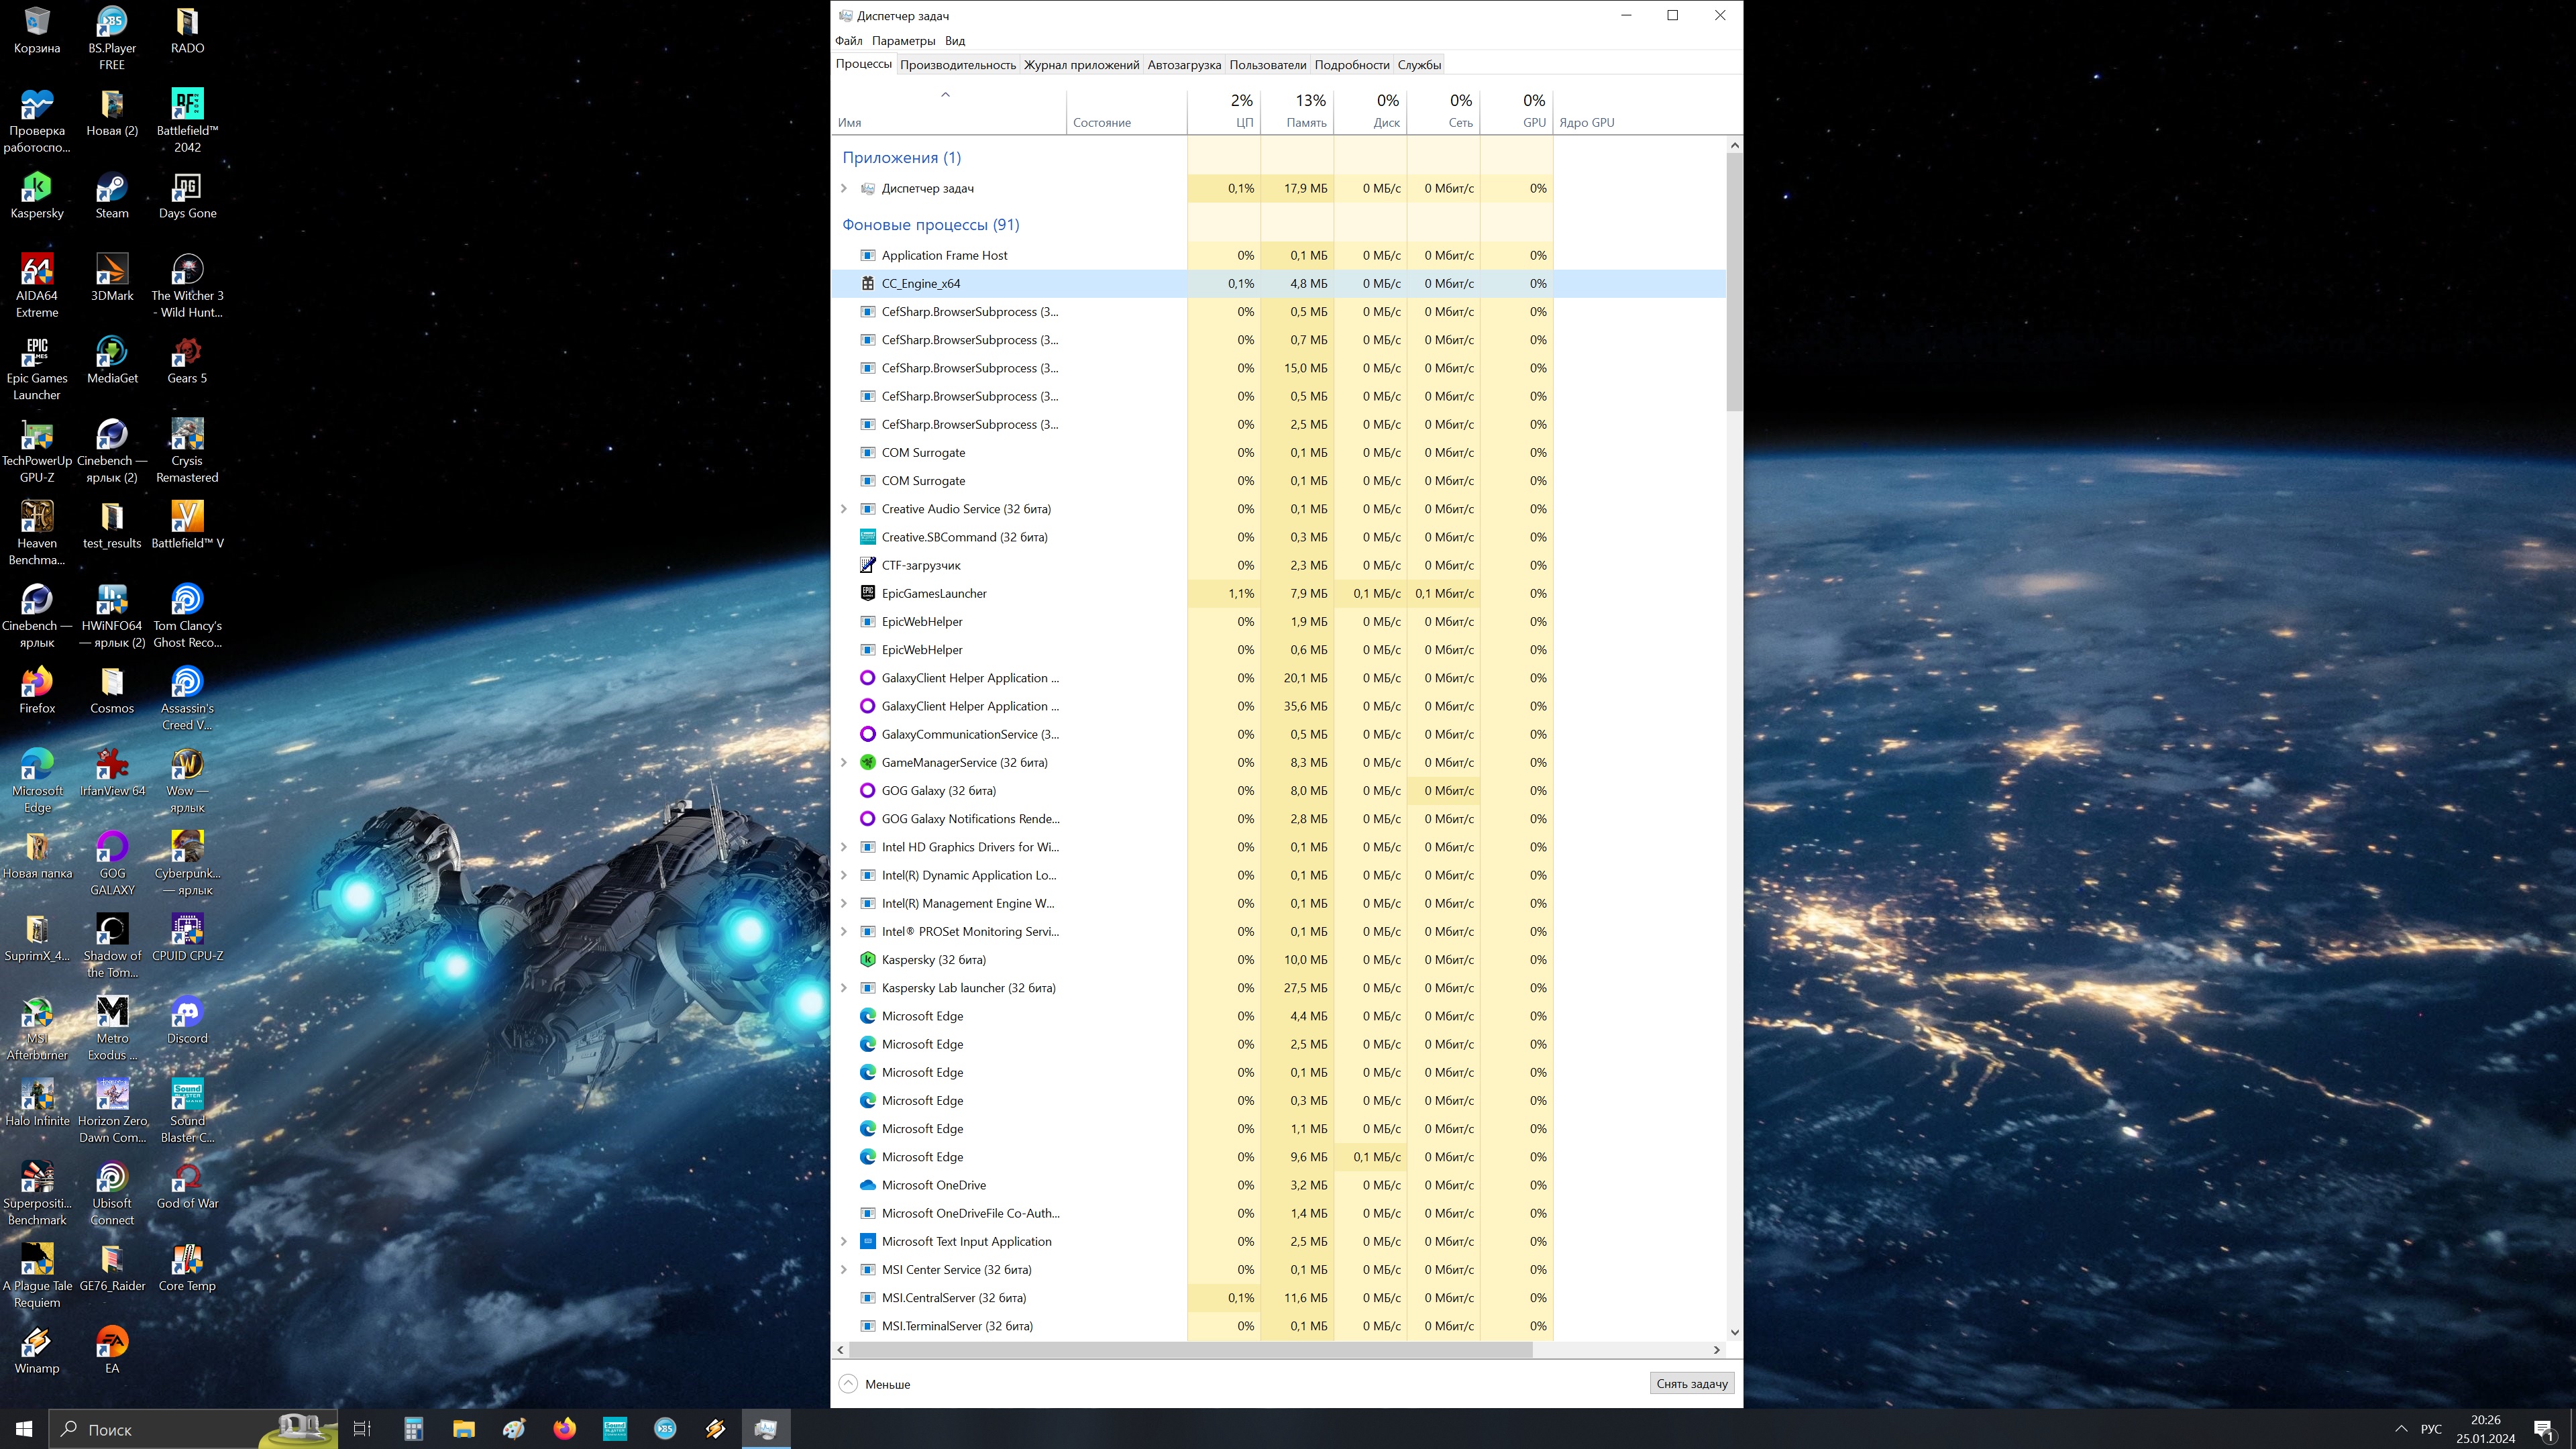Open the File Explorer taskbar icon
2576x1449 pixels.
464,1428
